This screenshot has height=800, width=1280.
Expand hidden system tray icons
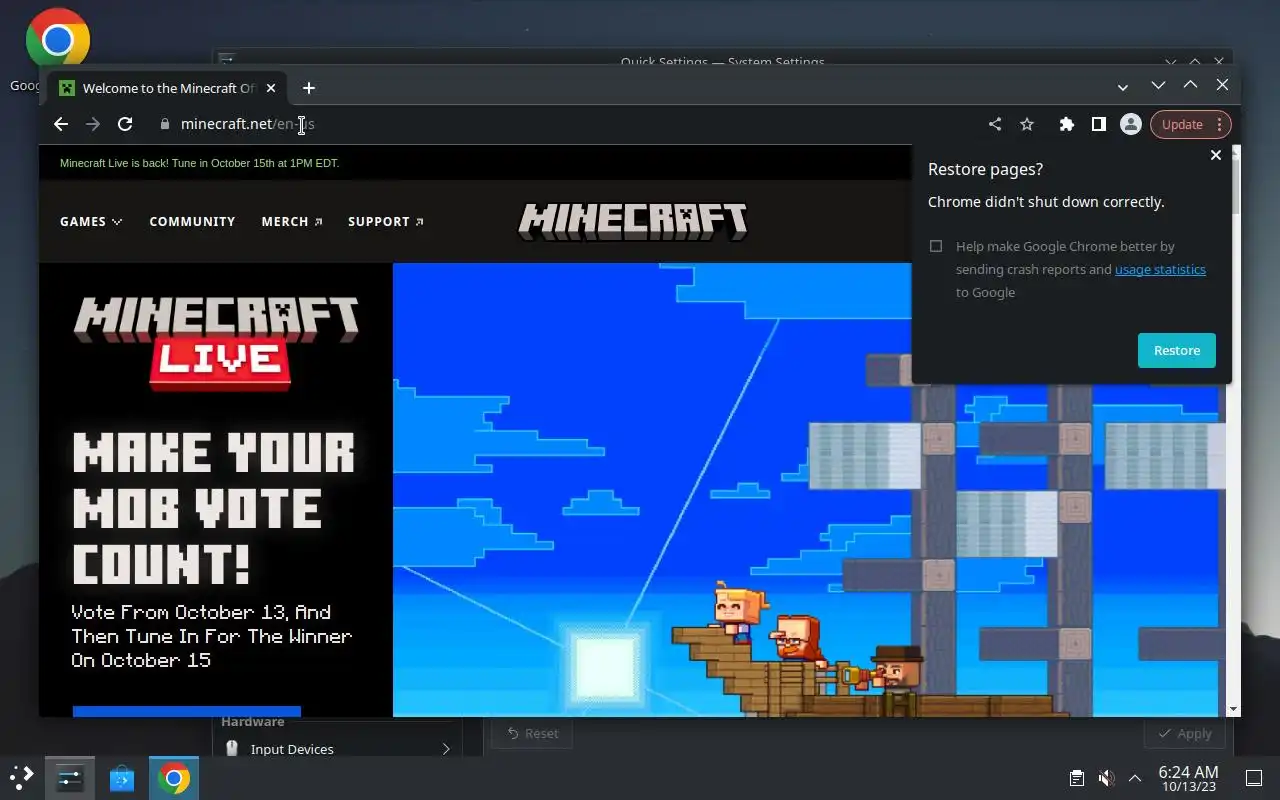coord(1135,778)
